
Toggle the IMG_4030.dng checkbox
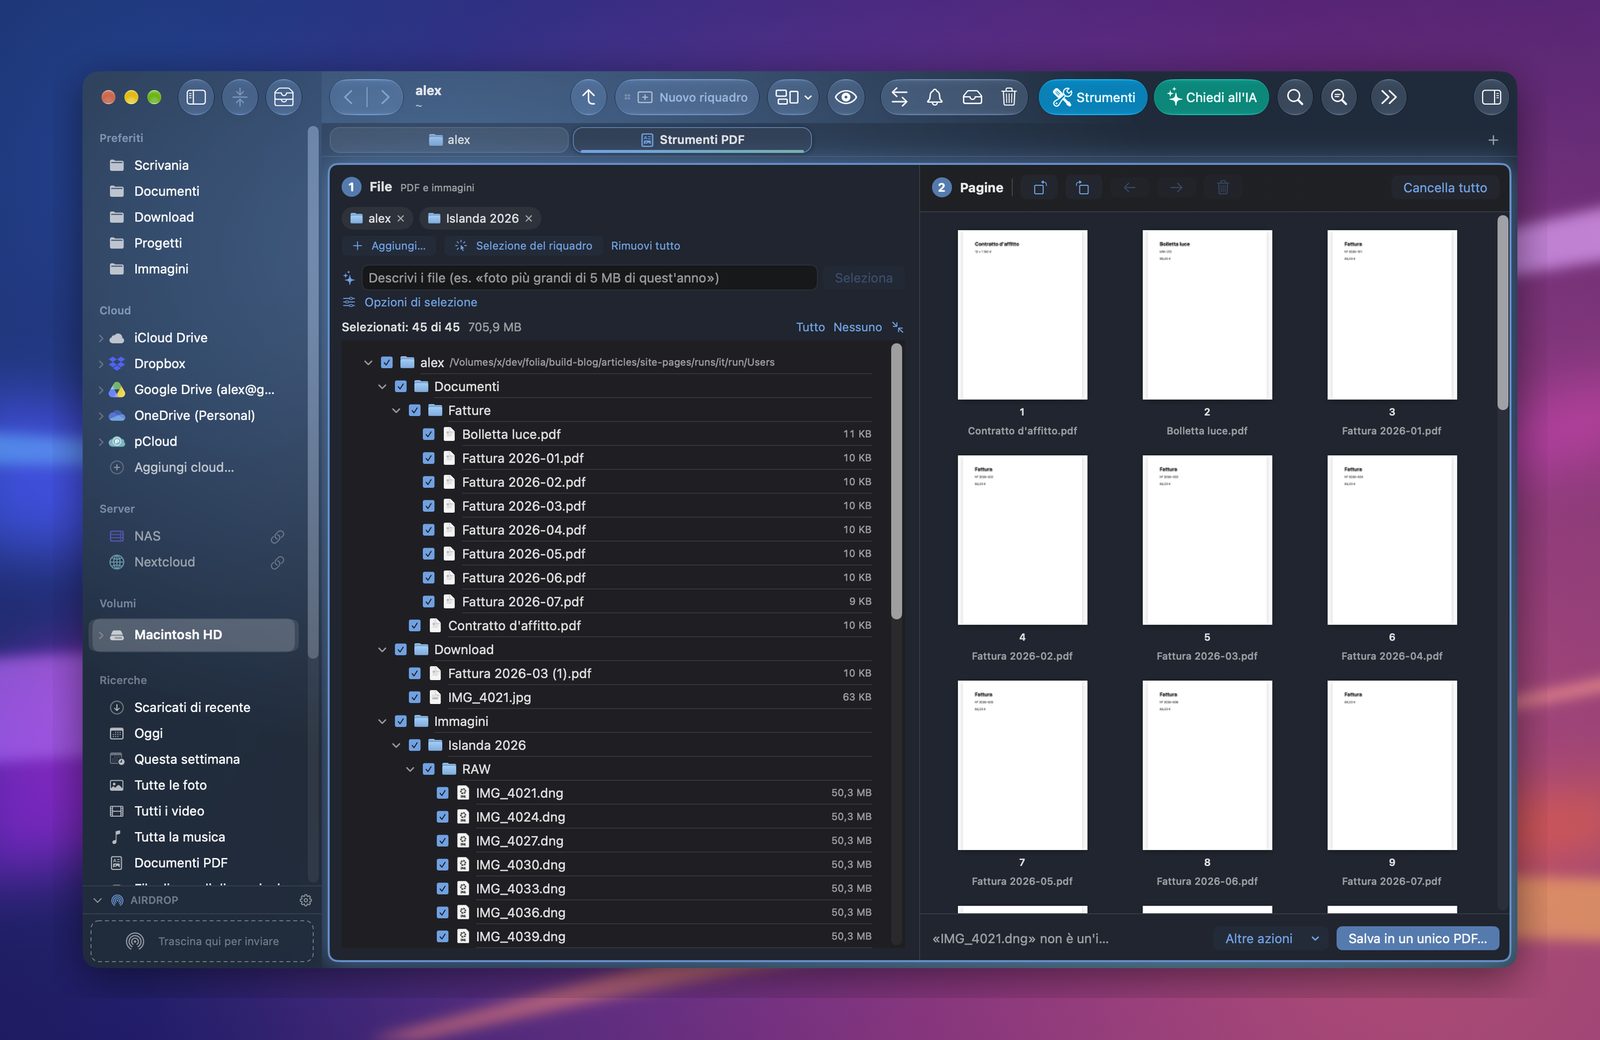pyautogui.click(x=443, y=865)
